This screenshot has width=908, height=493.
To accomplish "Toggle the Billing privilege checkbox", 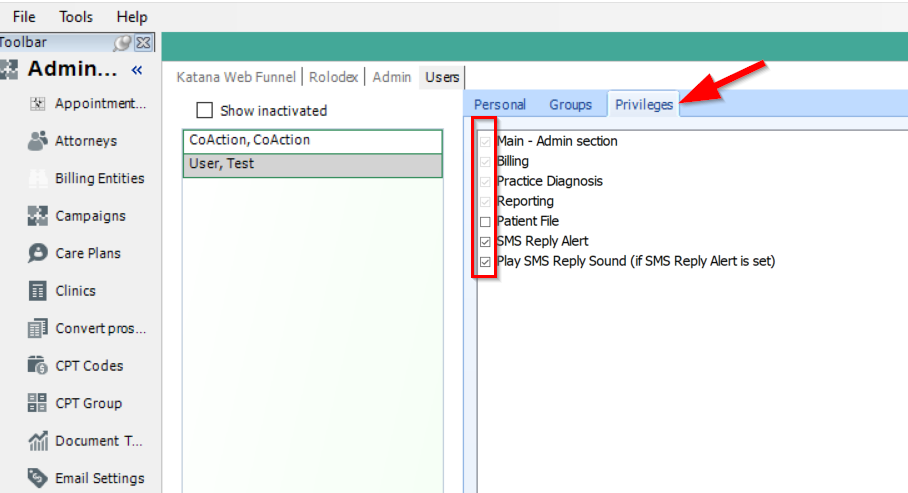I will click(x=485, y=162).
